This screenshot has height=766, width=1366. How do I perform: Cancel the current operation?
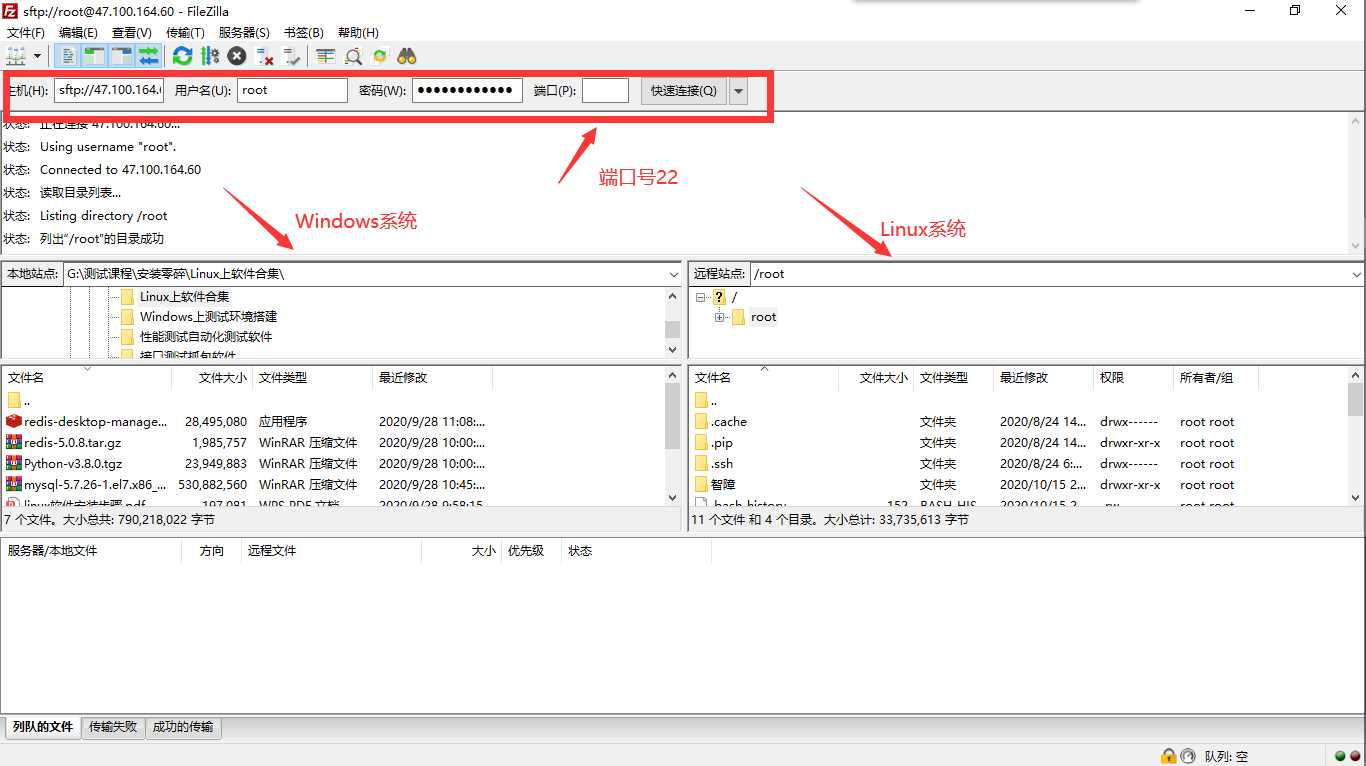237,56
